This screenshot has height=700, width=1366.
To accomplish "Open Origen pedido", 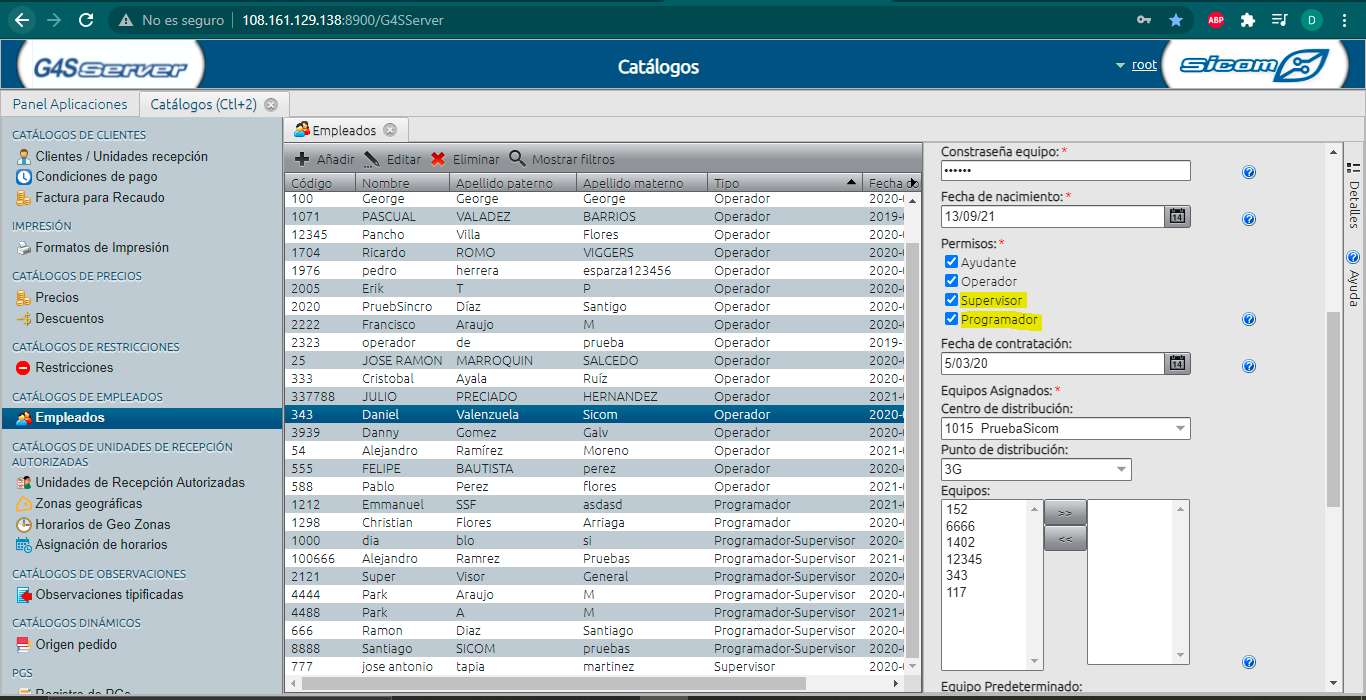I will pos(75,645).
